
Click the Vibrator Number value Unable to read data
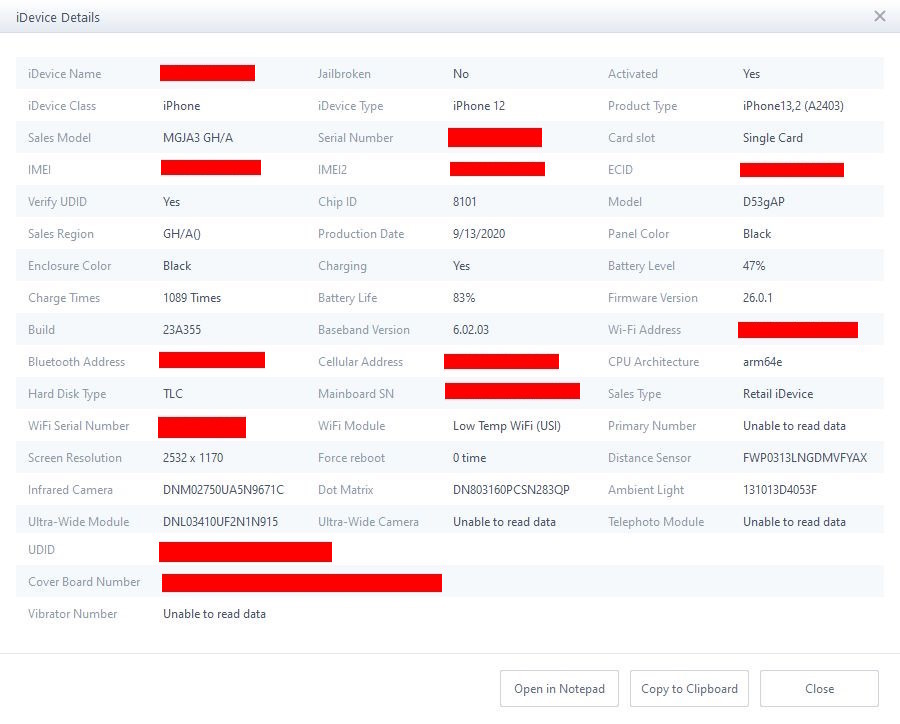tap(214, 614)
